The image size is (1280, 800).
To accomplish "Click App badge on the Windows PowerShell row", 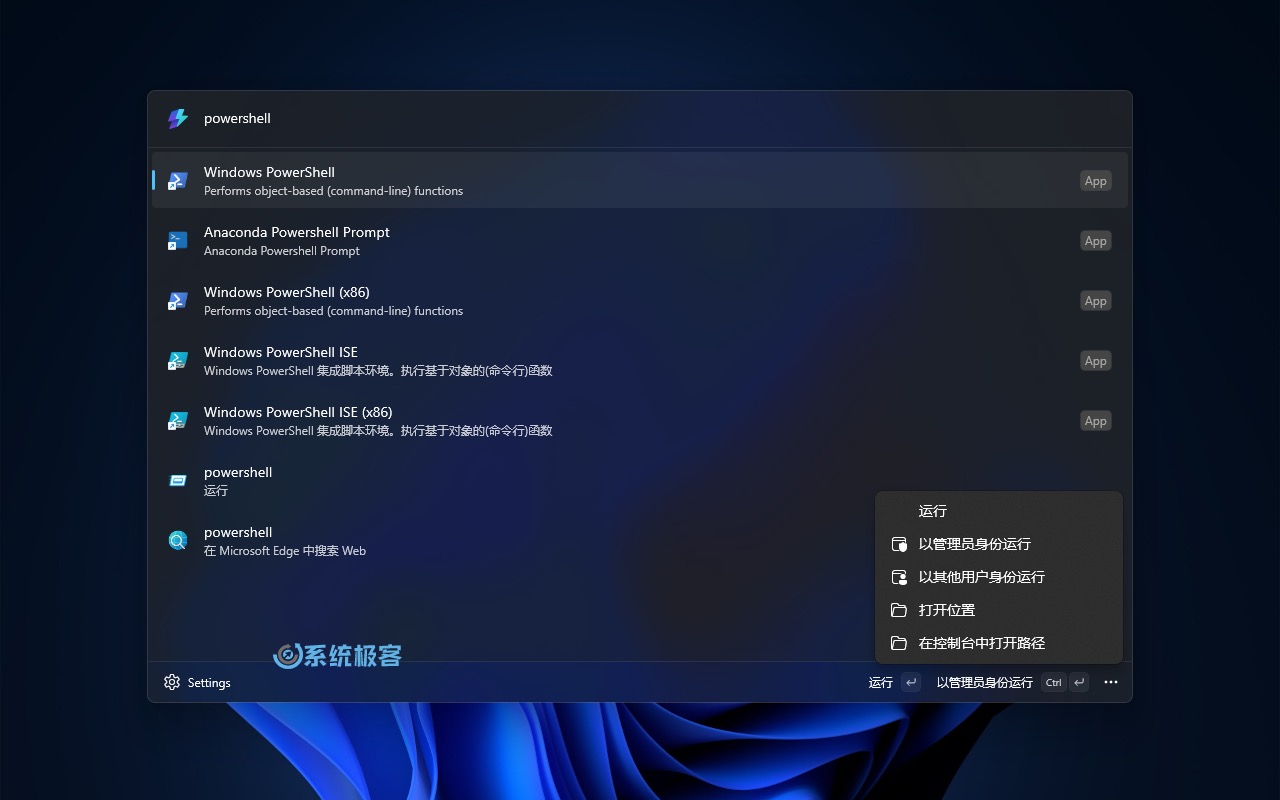I will pyautogui.click(x=1096, y=181).
